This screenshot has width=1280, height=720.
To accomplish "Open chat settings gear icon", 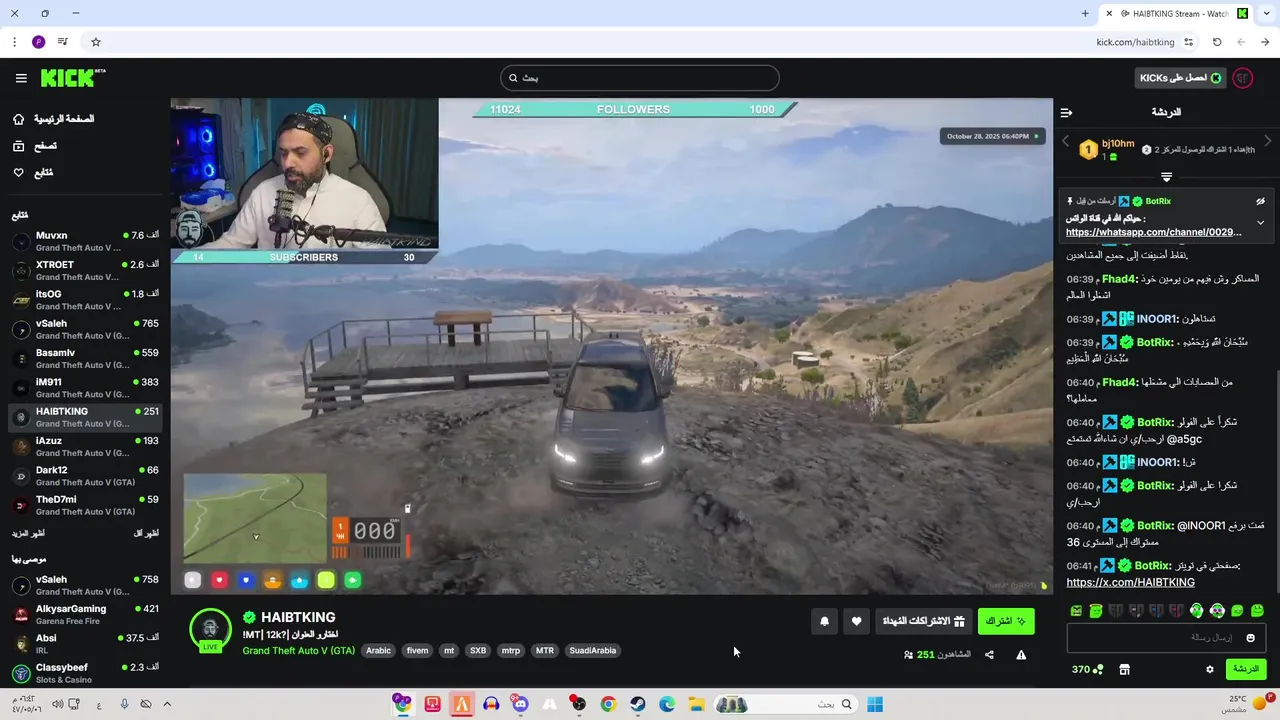I will (1210, 669).
